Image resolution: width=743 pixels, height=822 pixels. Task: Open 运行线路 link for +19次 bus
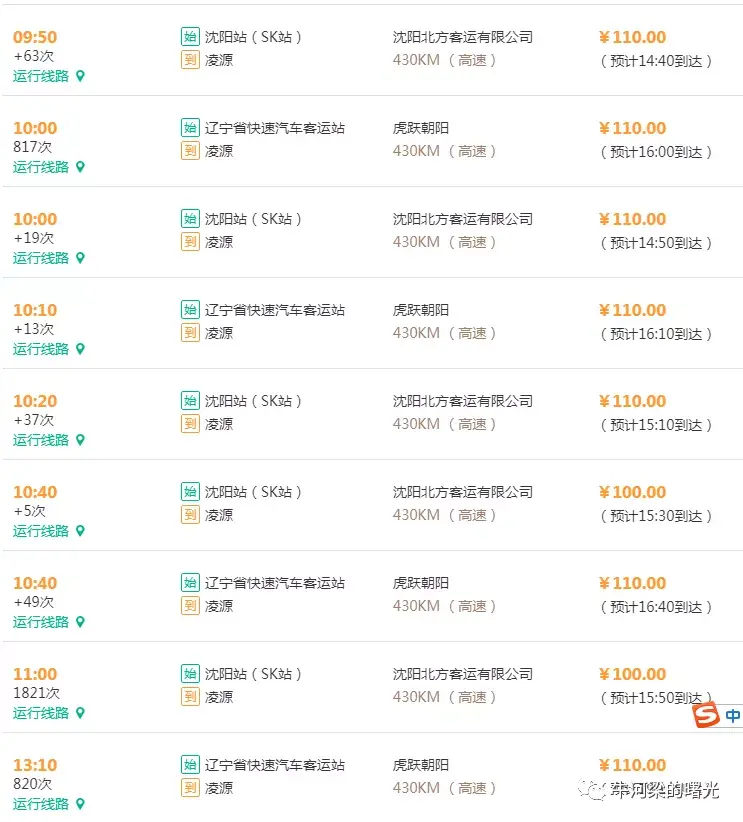click(x=41, y=258)
